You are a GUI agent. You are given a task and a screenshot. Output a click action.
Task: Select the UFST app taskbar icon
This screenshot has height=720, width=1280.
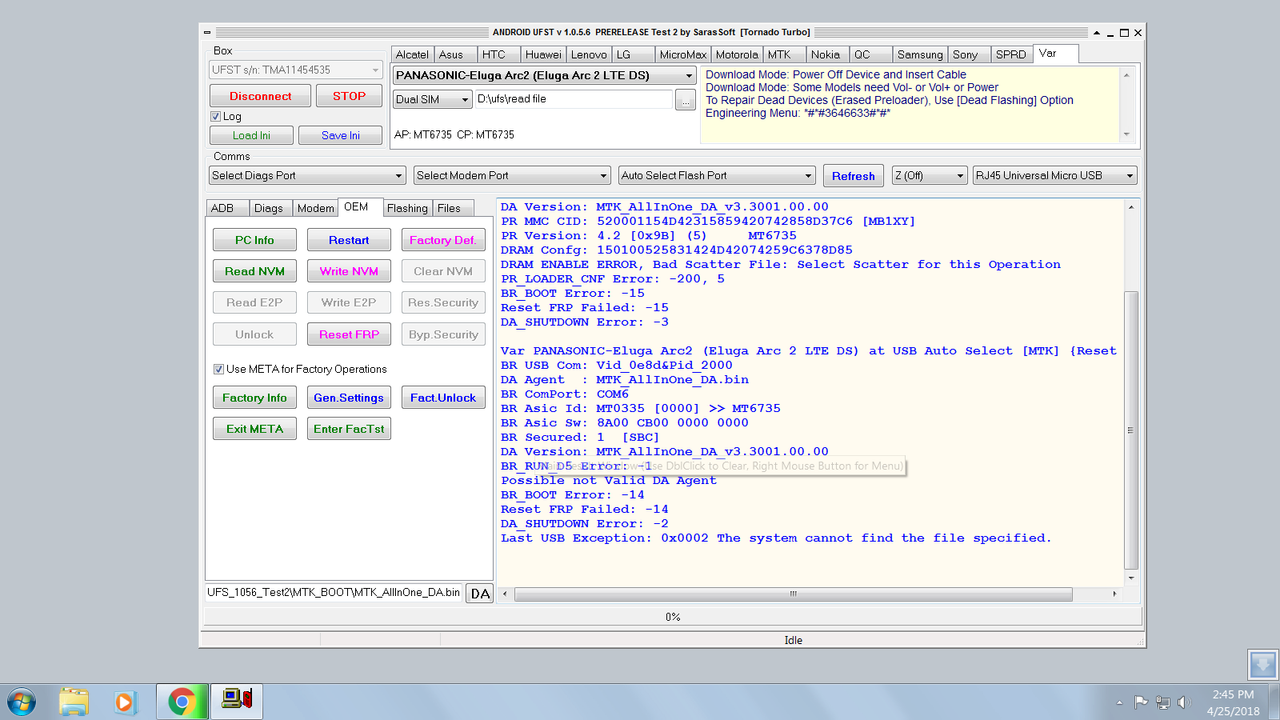(237, 702)
